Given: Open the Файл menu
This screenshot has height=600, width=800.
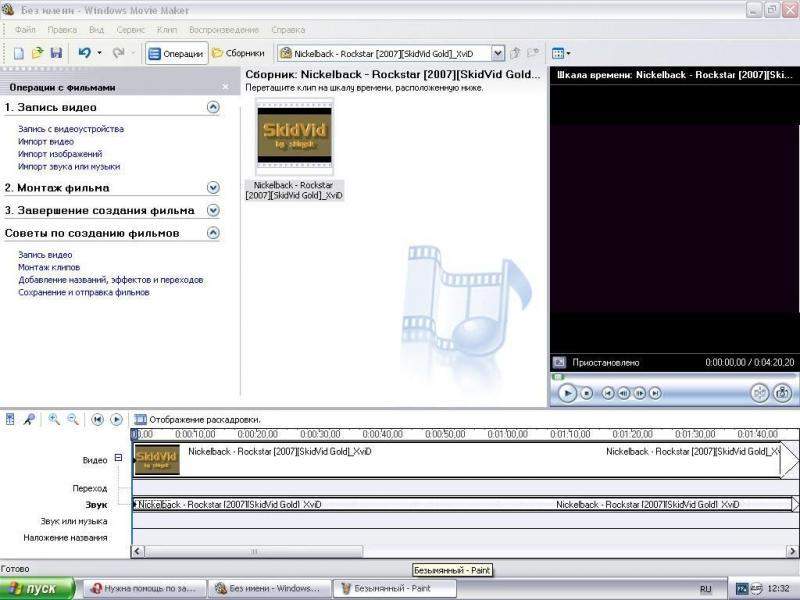Looking at the screenshot, I should (25, 30).
